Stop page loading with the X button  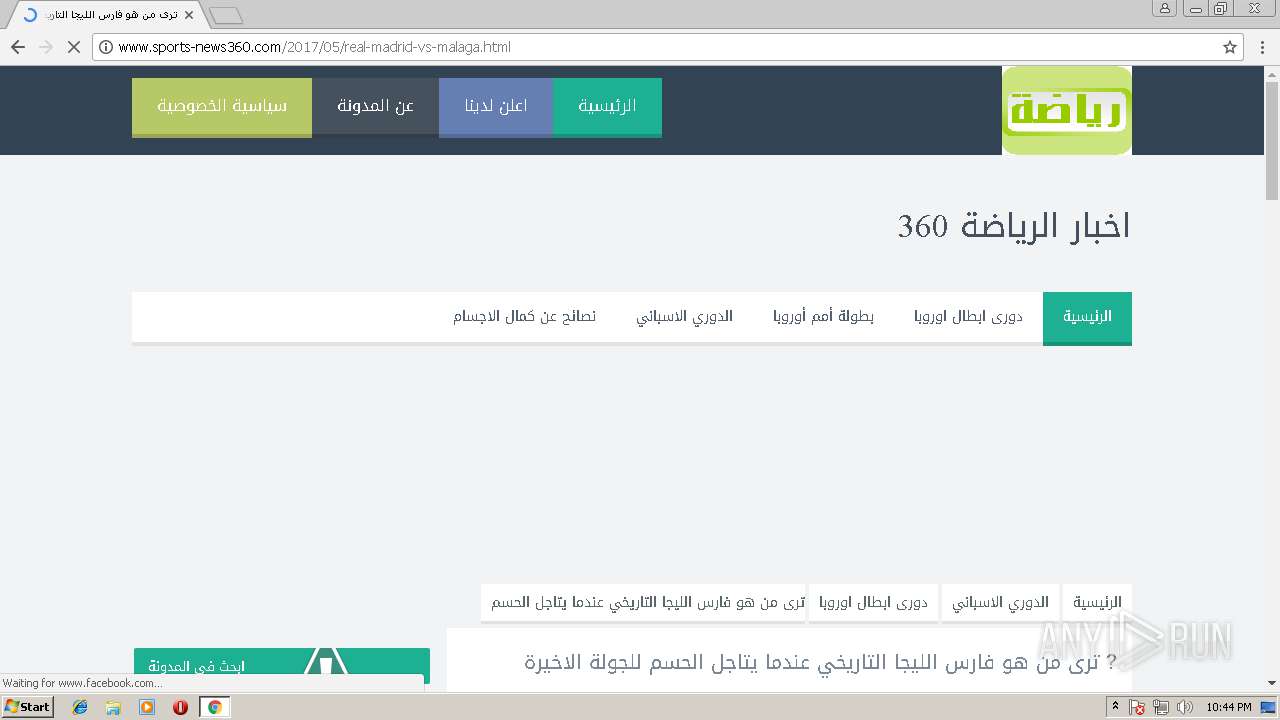[73, 47]
